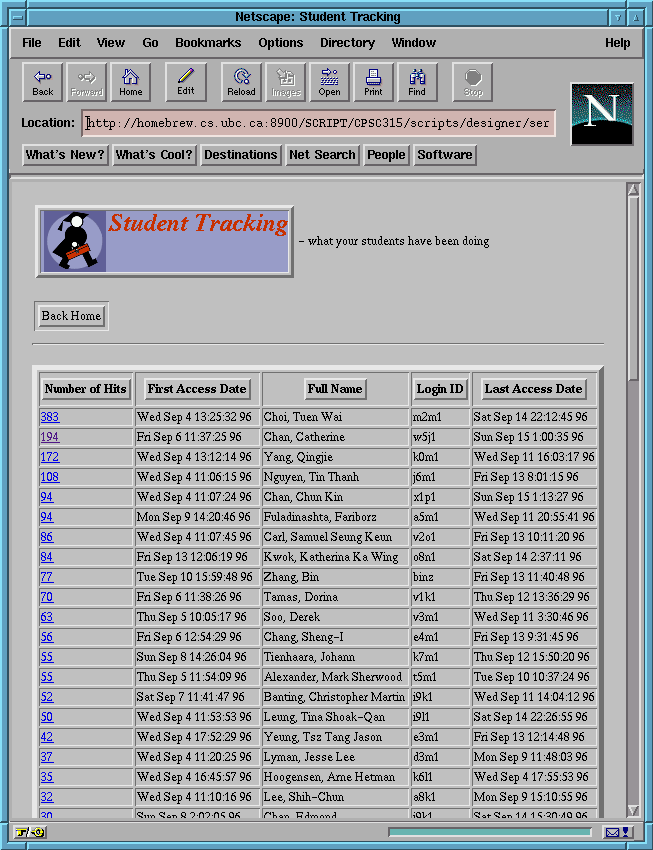Open the 94 link for Fuladinashta, Fariborz
653x850 pixels.
[x=47, y=517]
